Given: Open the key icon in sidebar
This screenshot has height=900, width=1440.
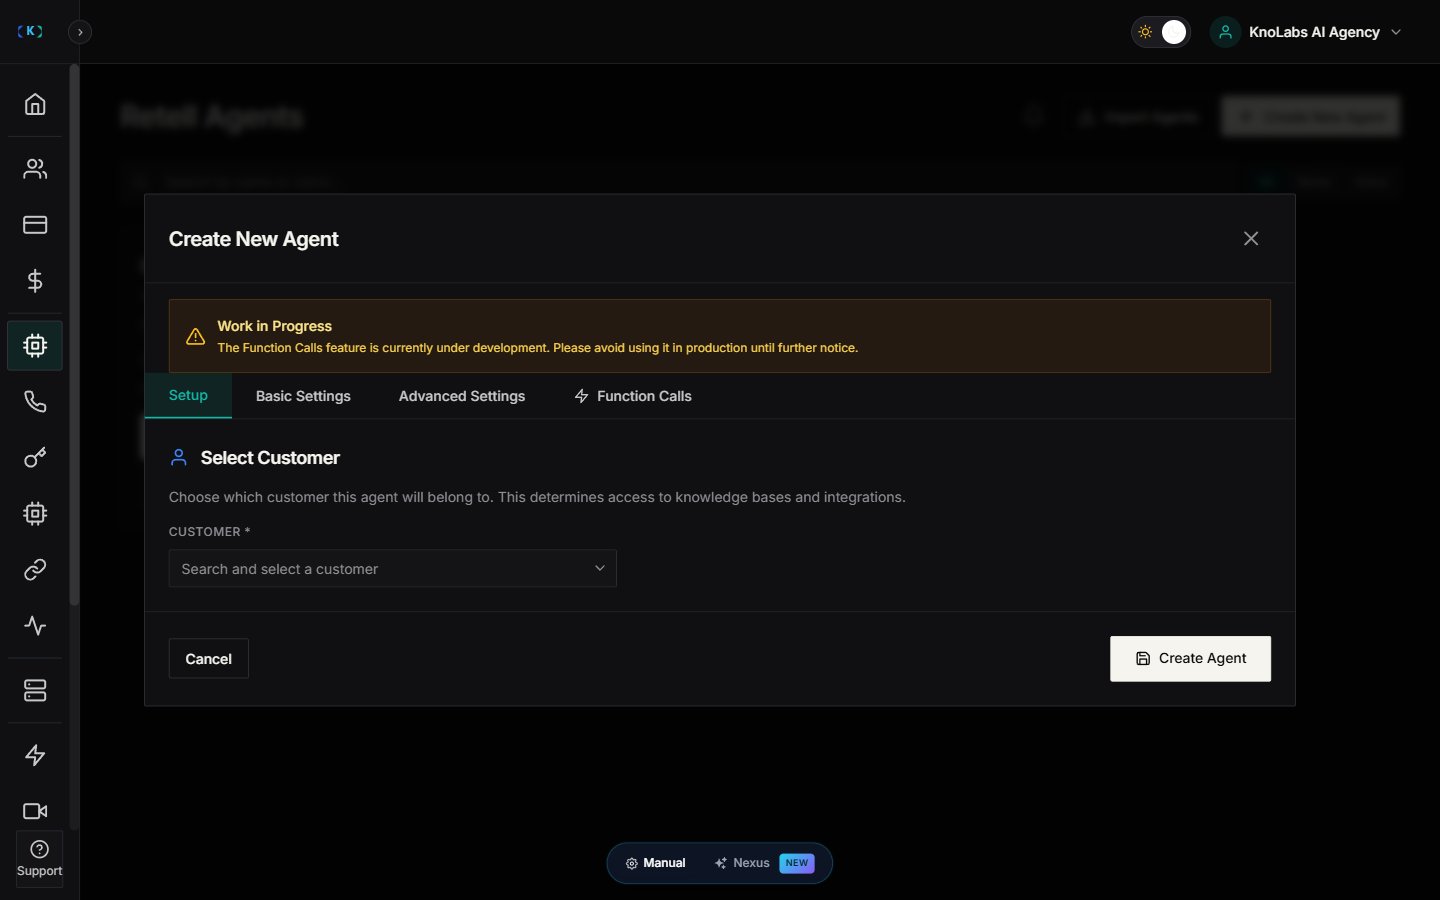Looking at the screenshot, I should tap(35, 458).
